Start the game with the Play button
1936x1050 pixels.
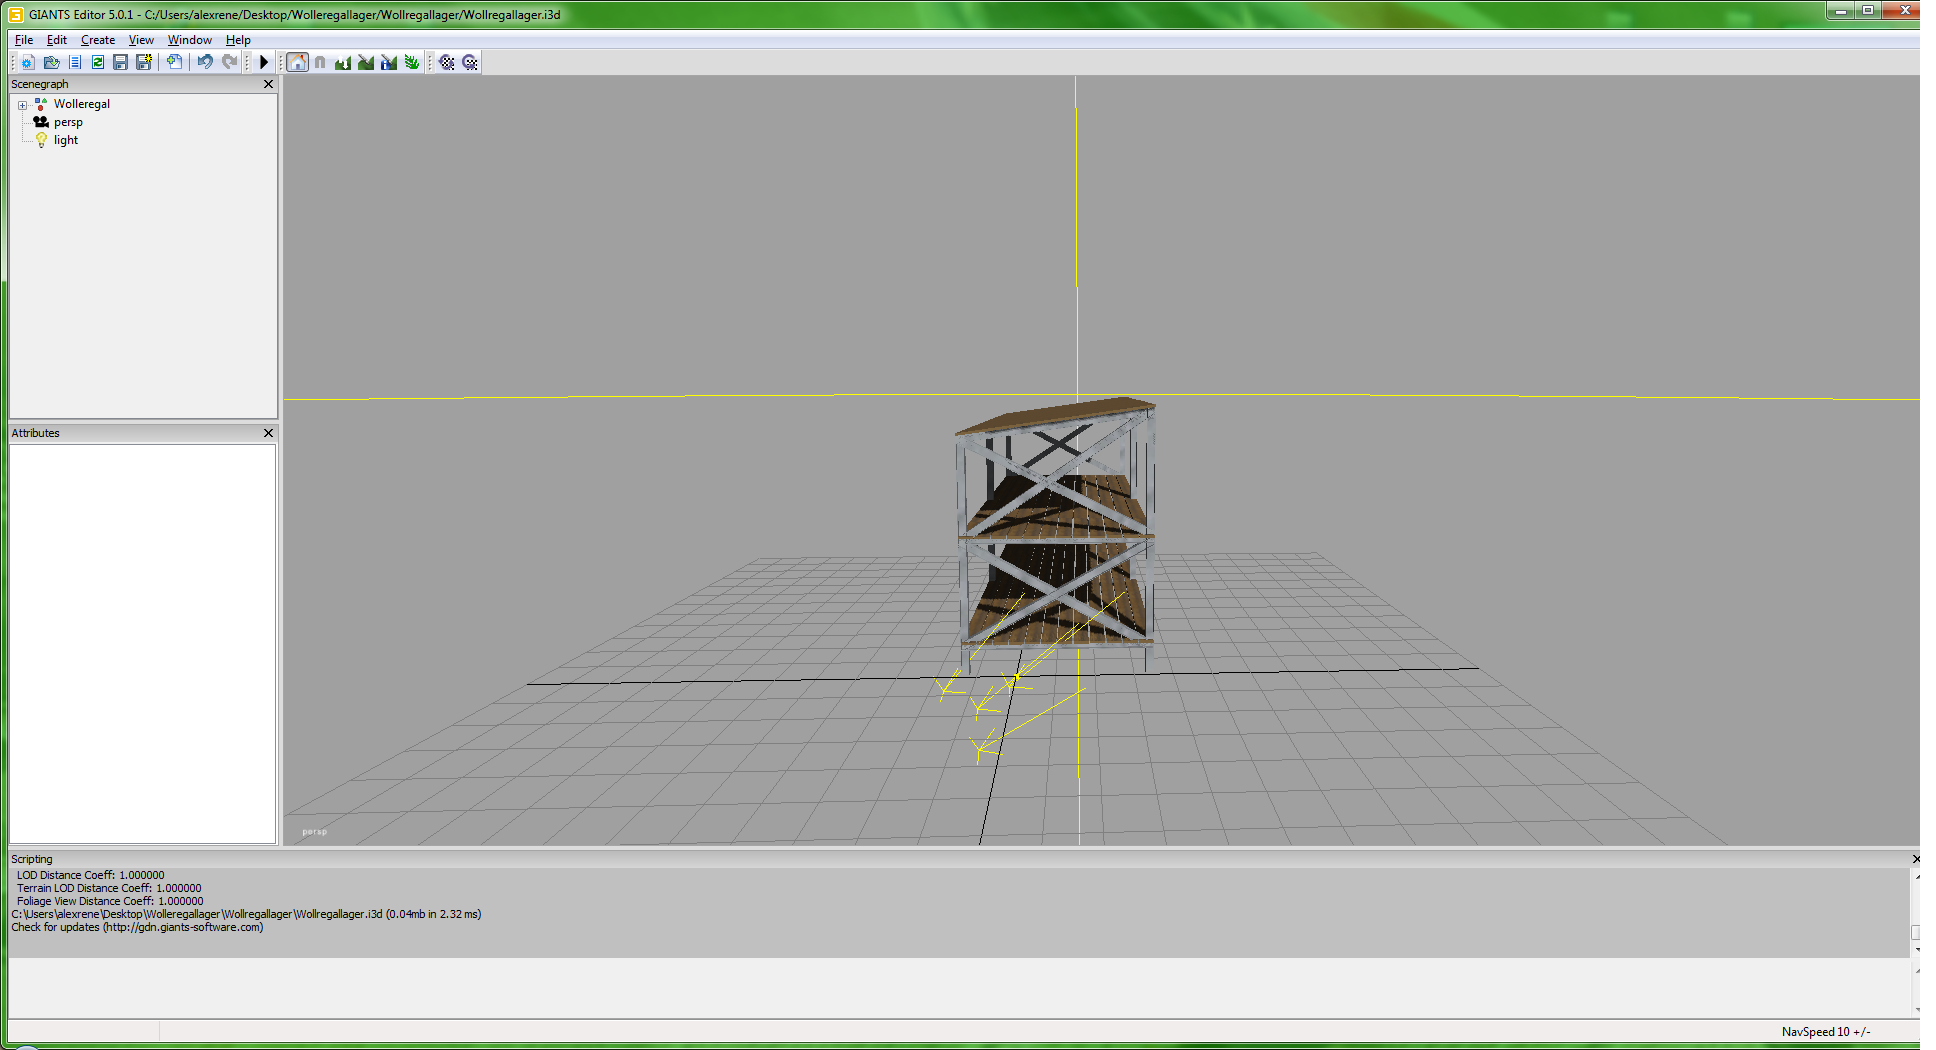pyautogui.click(x=264, y=62)
